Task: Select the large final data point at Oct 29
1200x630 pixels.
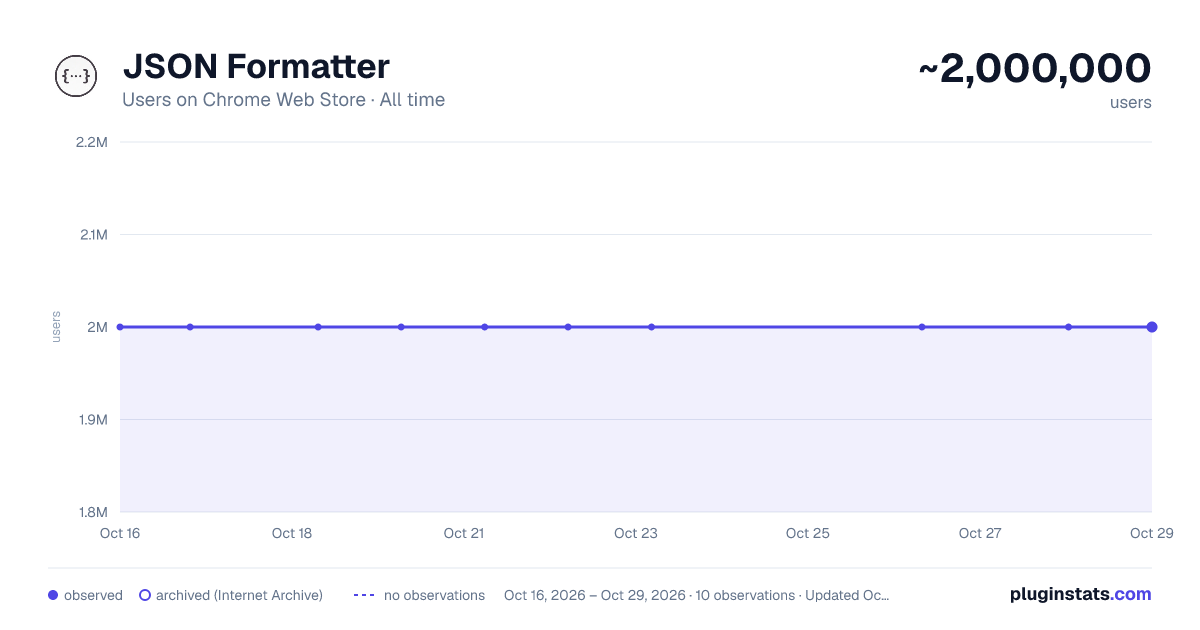Action: coord(1152,327)
